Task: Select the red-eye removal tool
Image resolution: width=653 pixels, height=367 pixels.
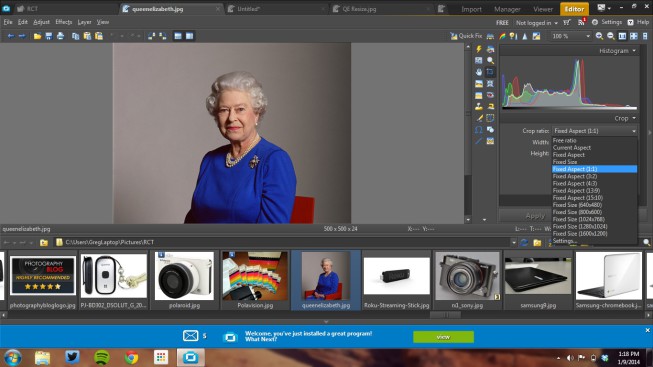Action: (x=490, y=95)
